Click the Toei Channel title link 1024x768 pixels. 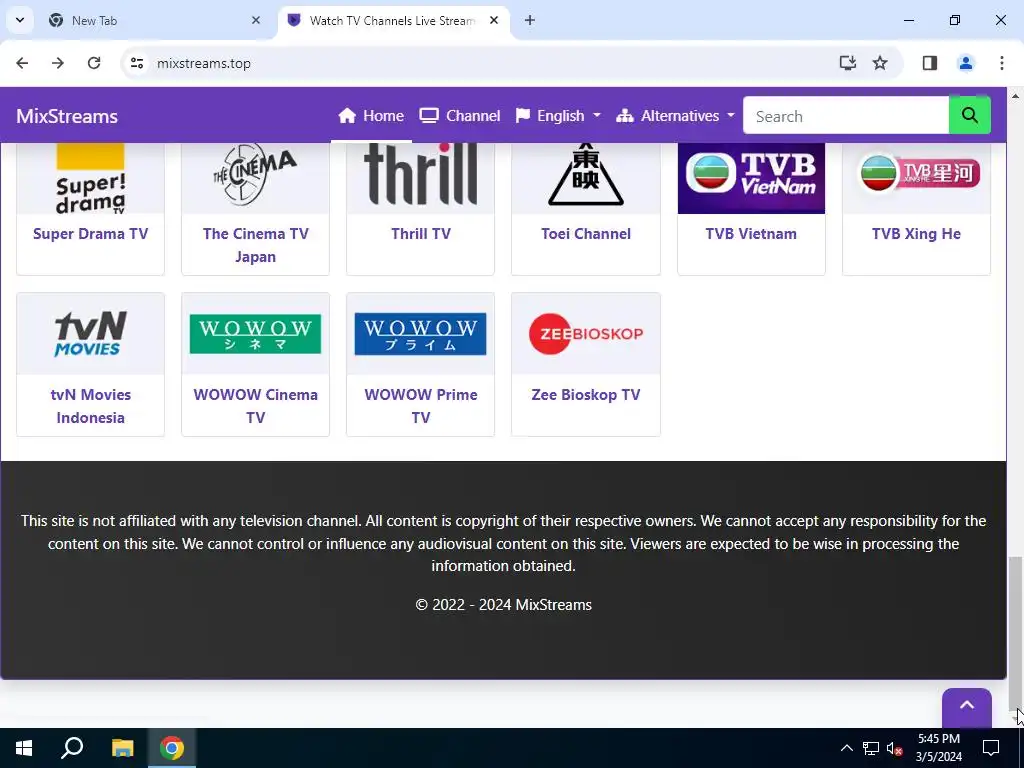click(586, 234)
